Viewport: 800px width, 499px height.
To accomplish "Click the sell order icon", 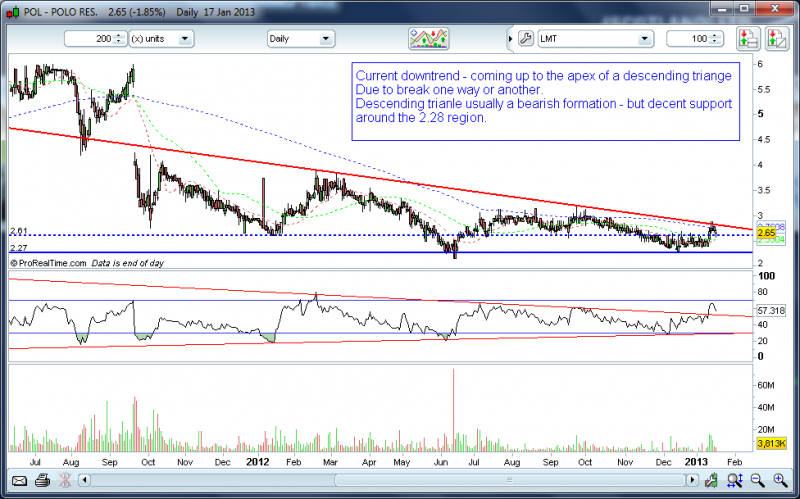I will pos(777,39).
